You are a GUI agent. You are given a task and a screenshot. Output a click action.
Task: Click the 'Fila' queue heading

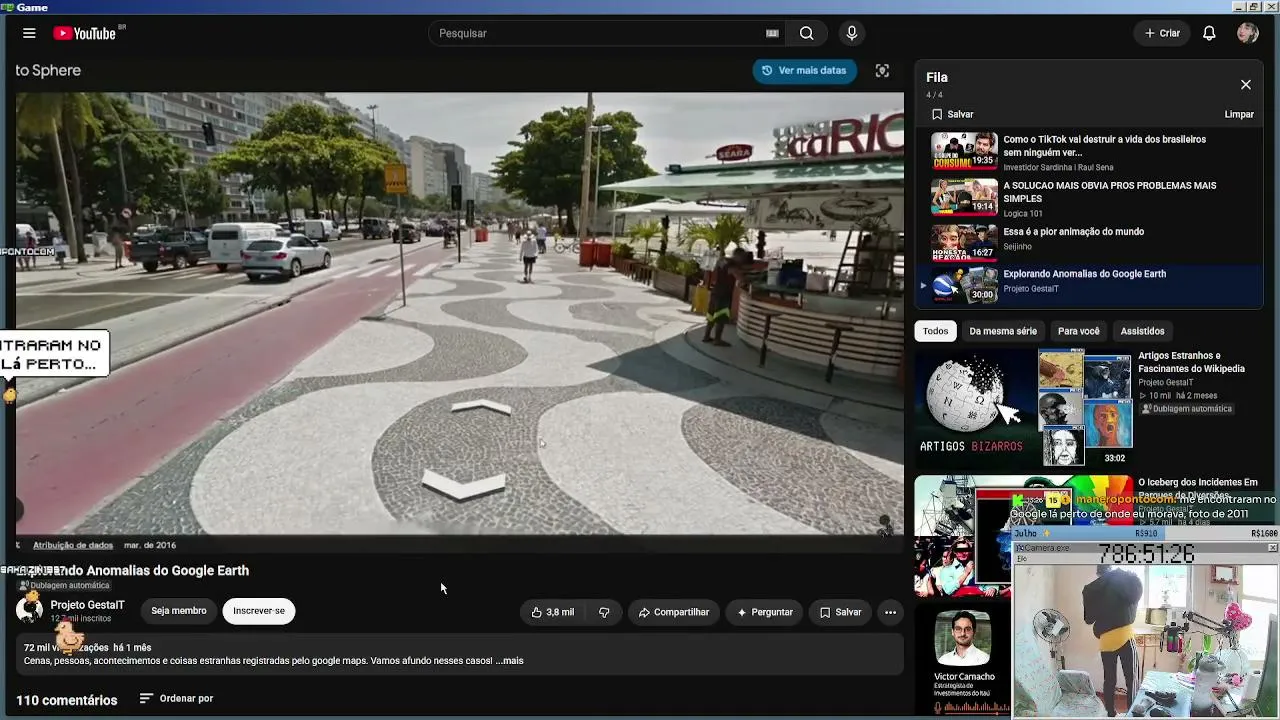tap(937, 77)
